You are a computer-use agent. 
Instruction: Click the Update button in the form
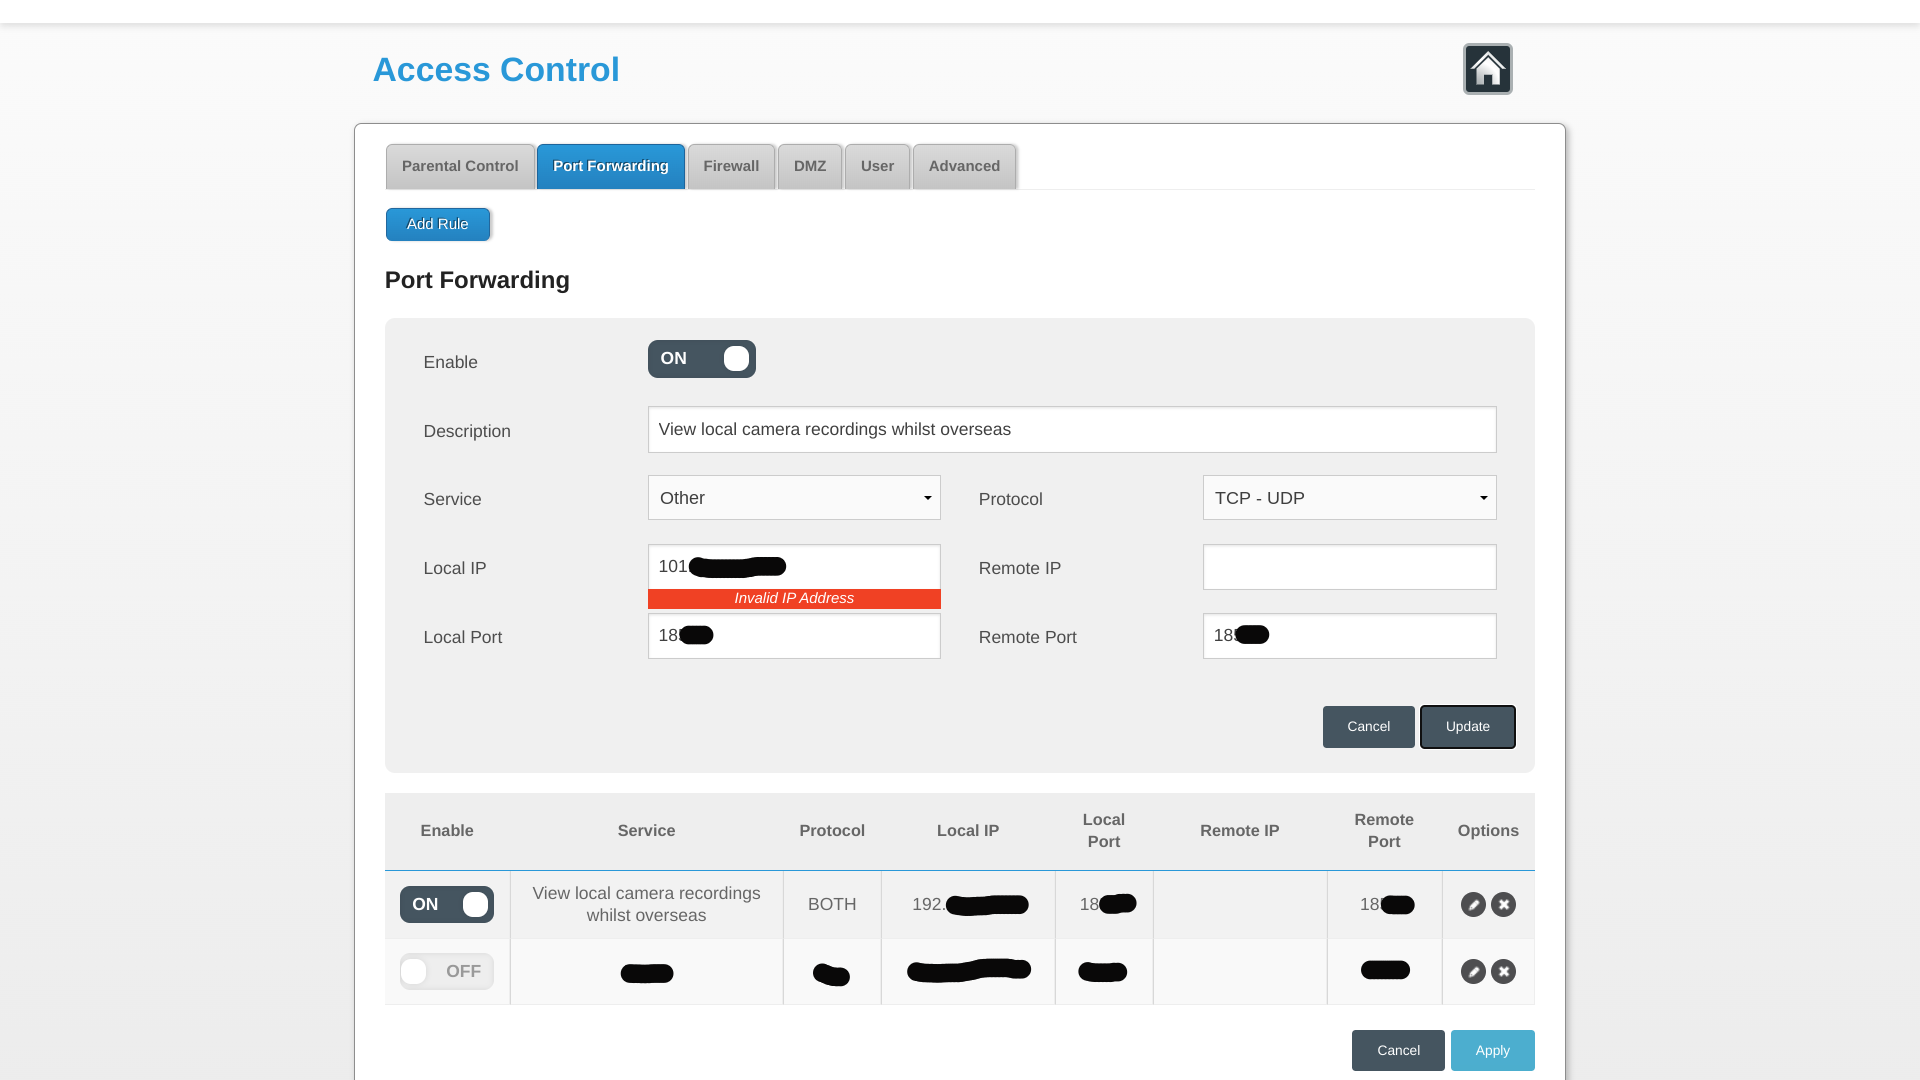click(1467, 727)
